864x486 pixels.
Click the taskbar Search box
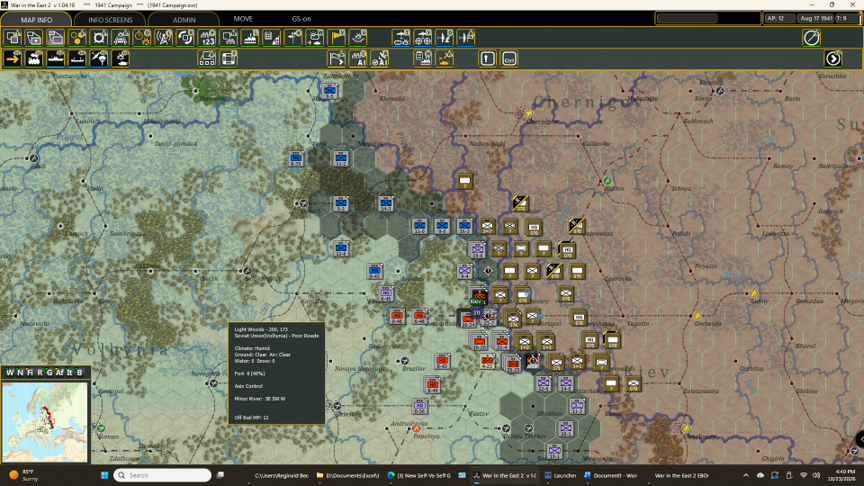163,475
